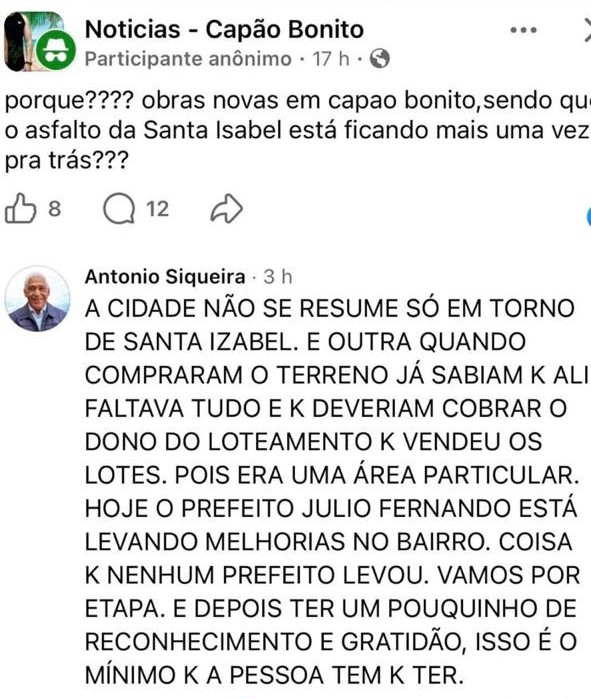Open comments via speech bubble icon
The image size is (591, 699).
(x=119, y=209)
